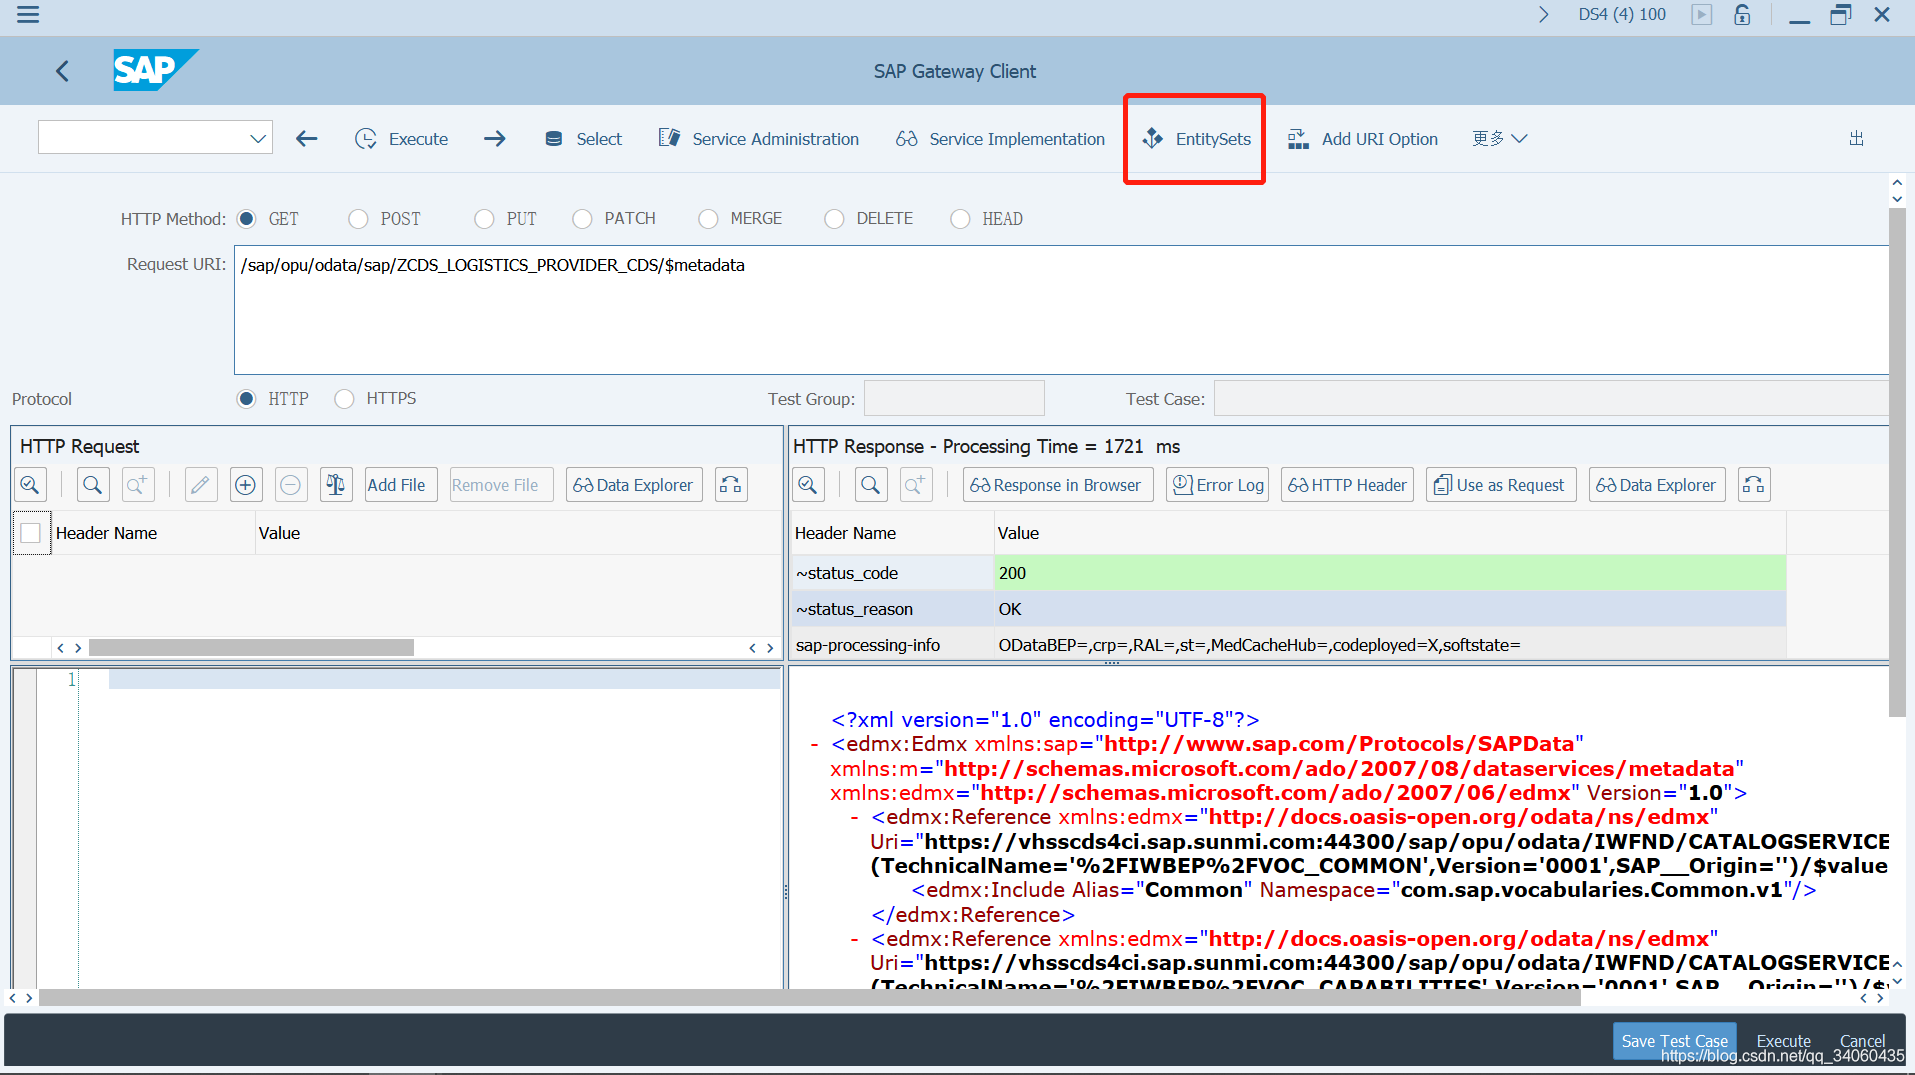This screenshot has width=1915, height=1075.
Task: Click the pencil edit icon in HTTP Request
Action: [x=200, y=485]
